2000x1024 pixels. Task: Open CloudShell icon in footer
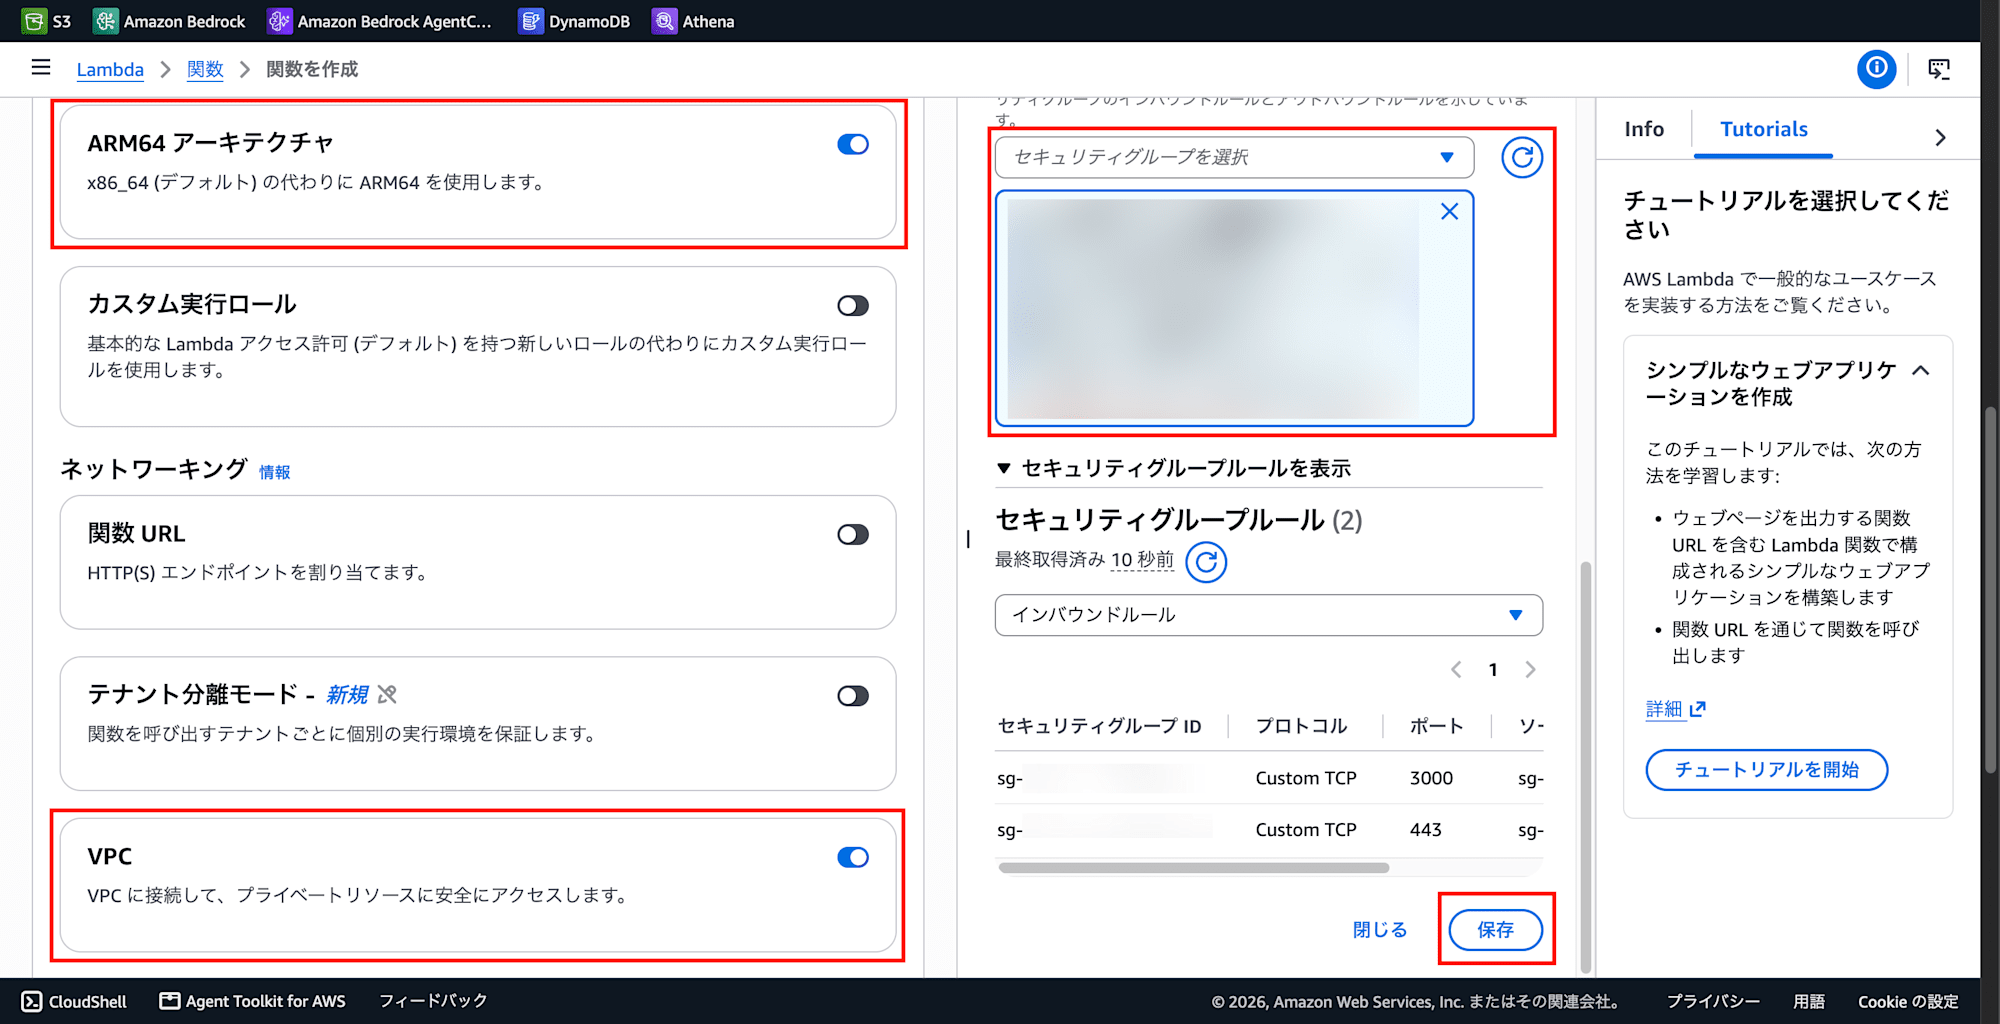coord(32,1001)
